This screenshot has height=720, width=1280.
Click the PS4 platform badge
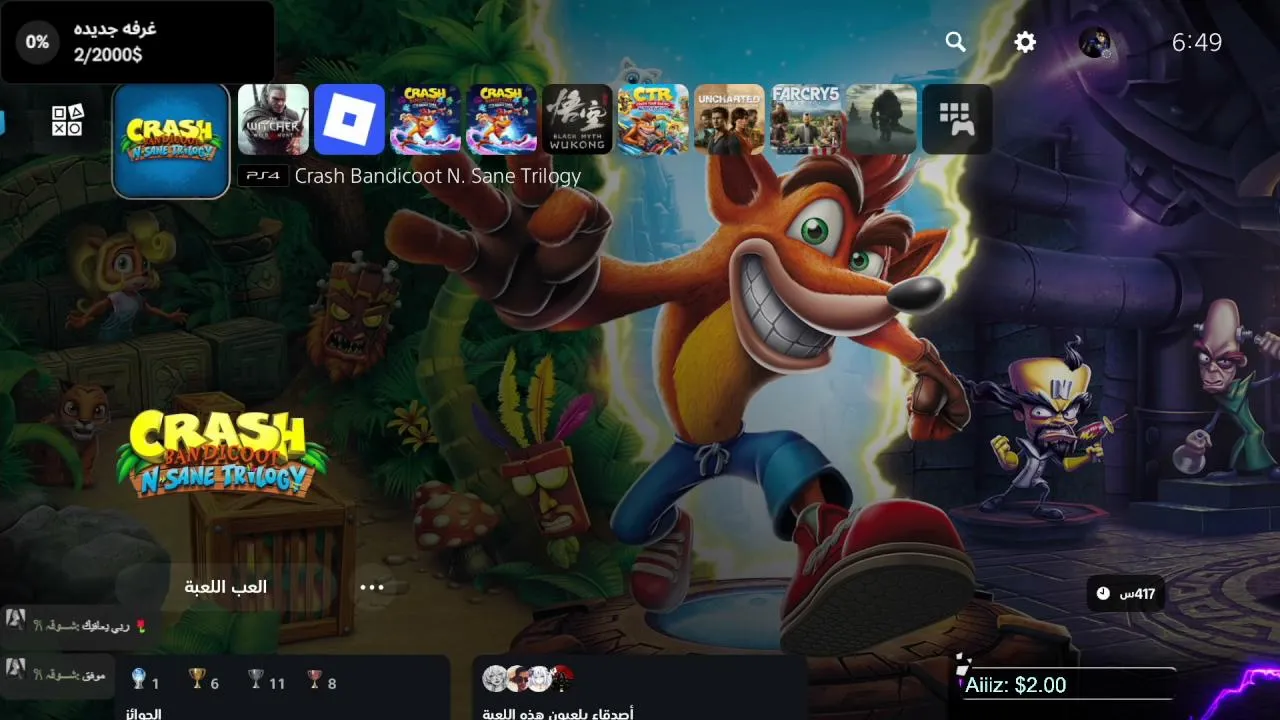tap(263, 176)
